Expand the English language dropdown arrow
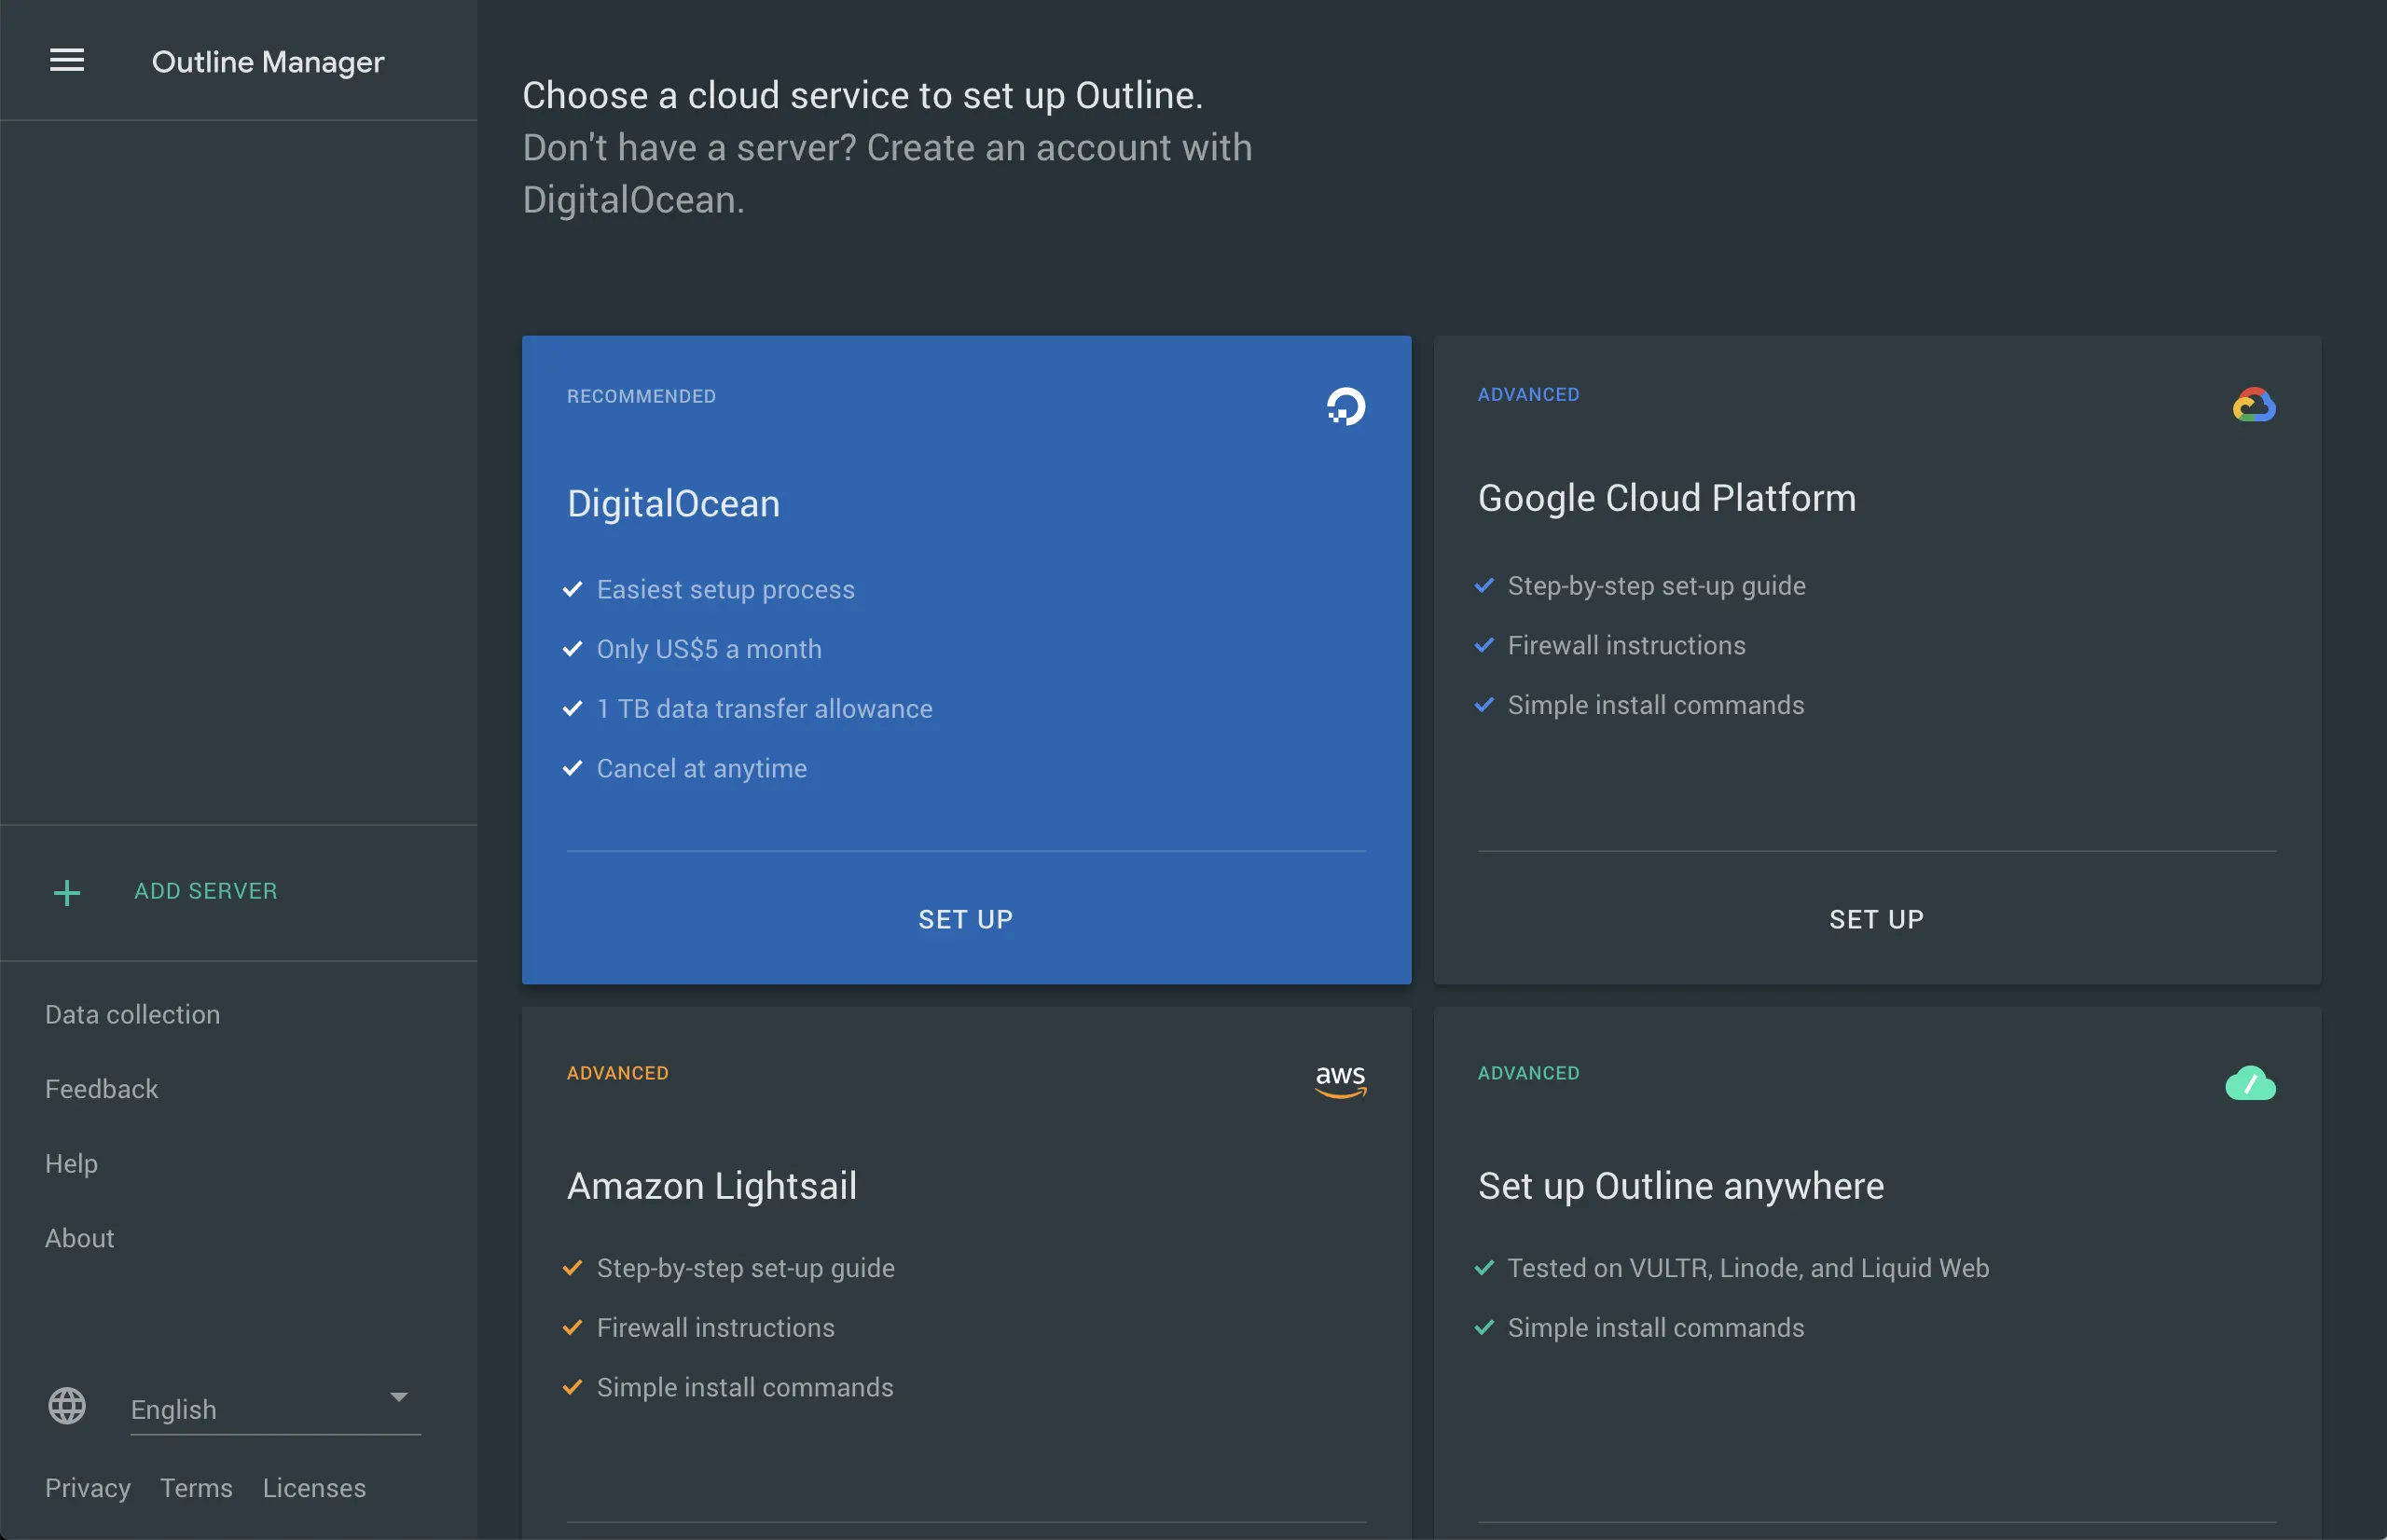Image resolution: width=2387 pixels, height=1540 pixels. coord(399,1397)
